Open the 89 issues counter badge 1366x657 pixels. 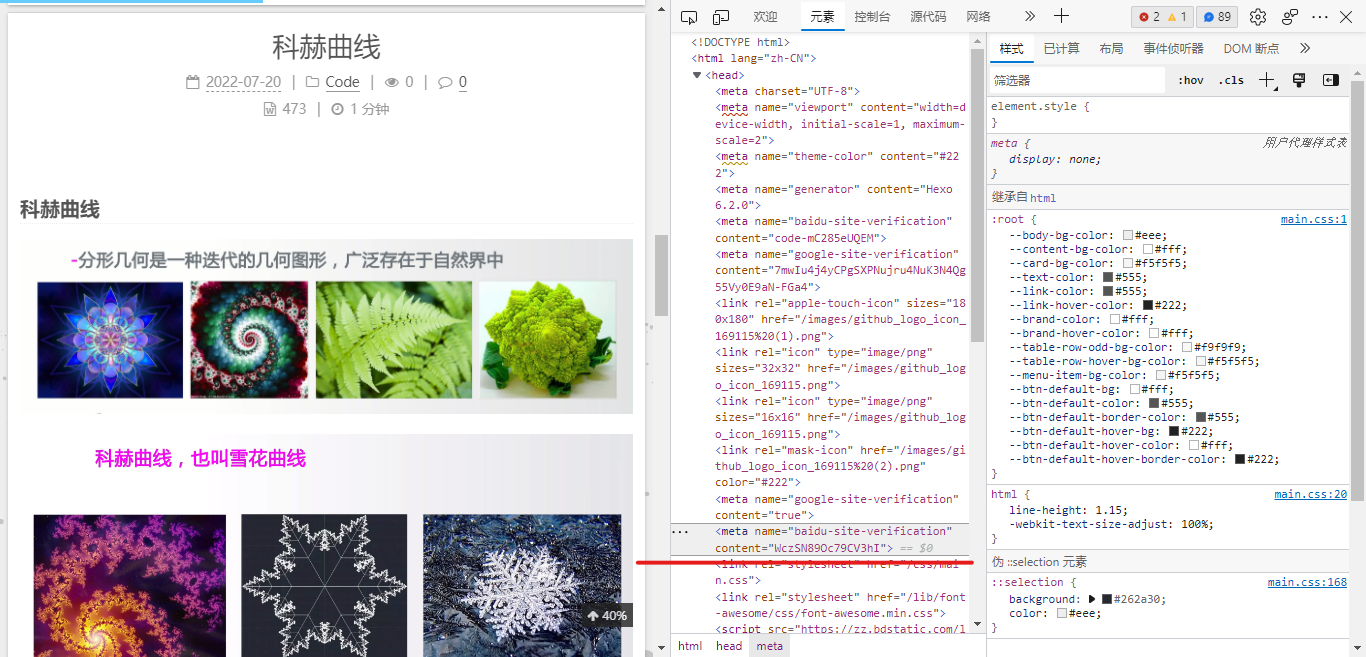click(1217, 17)
